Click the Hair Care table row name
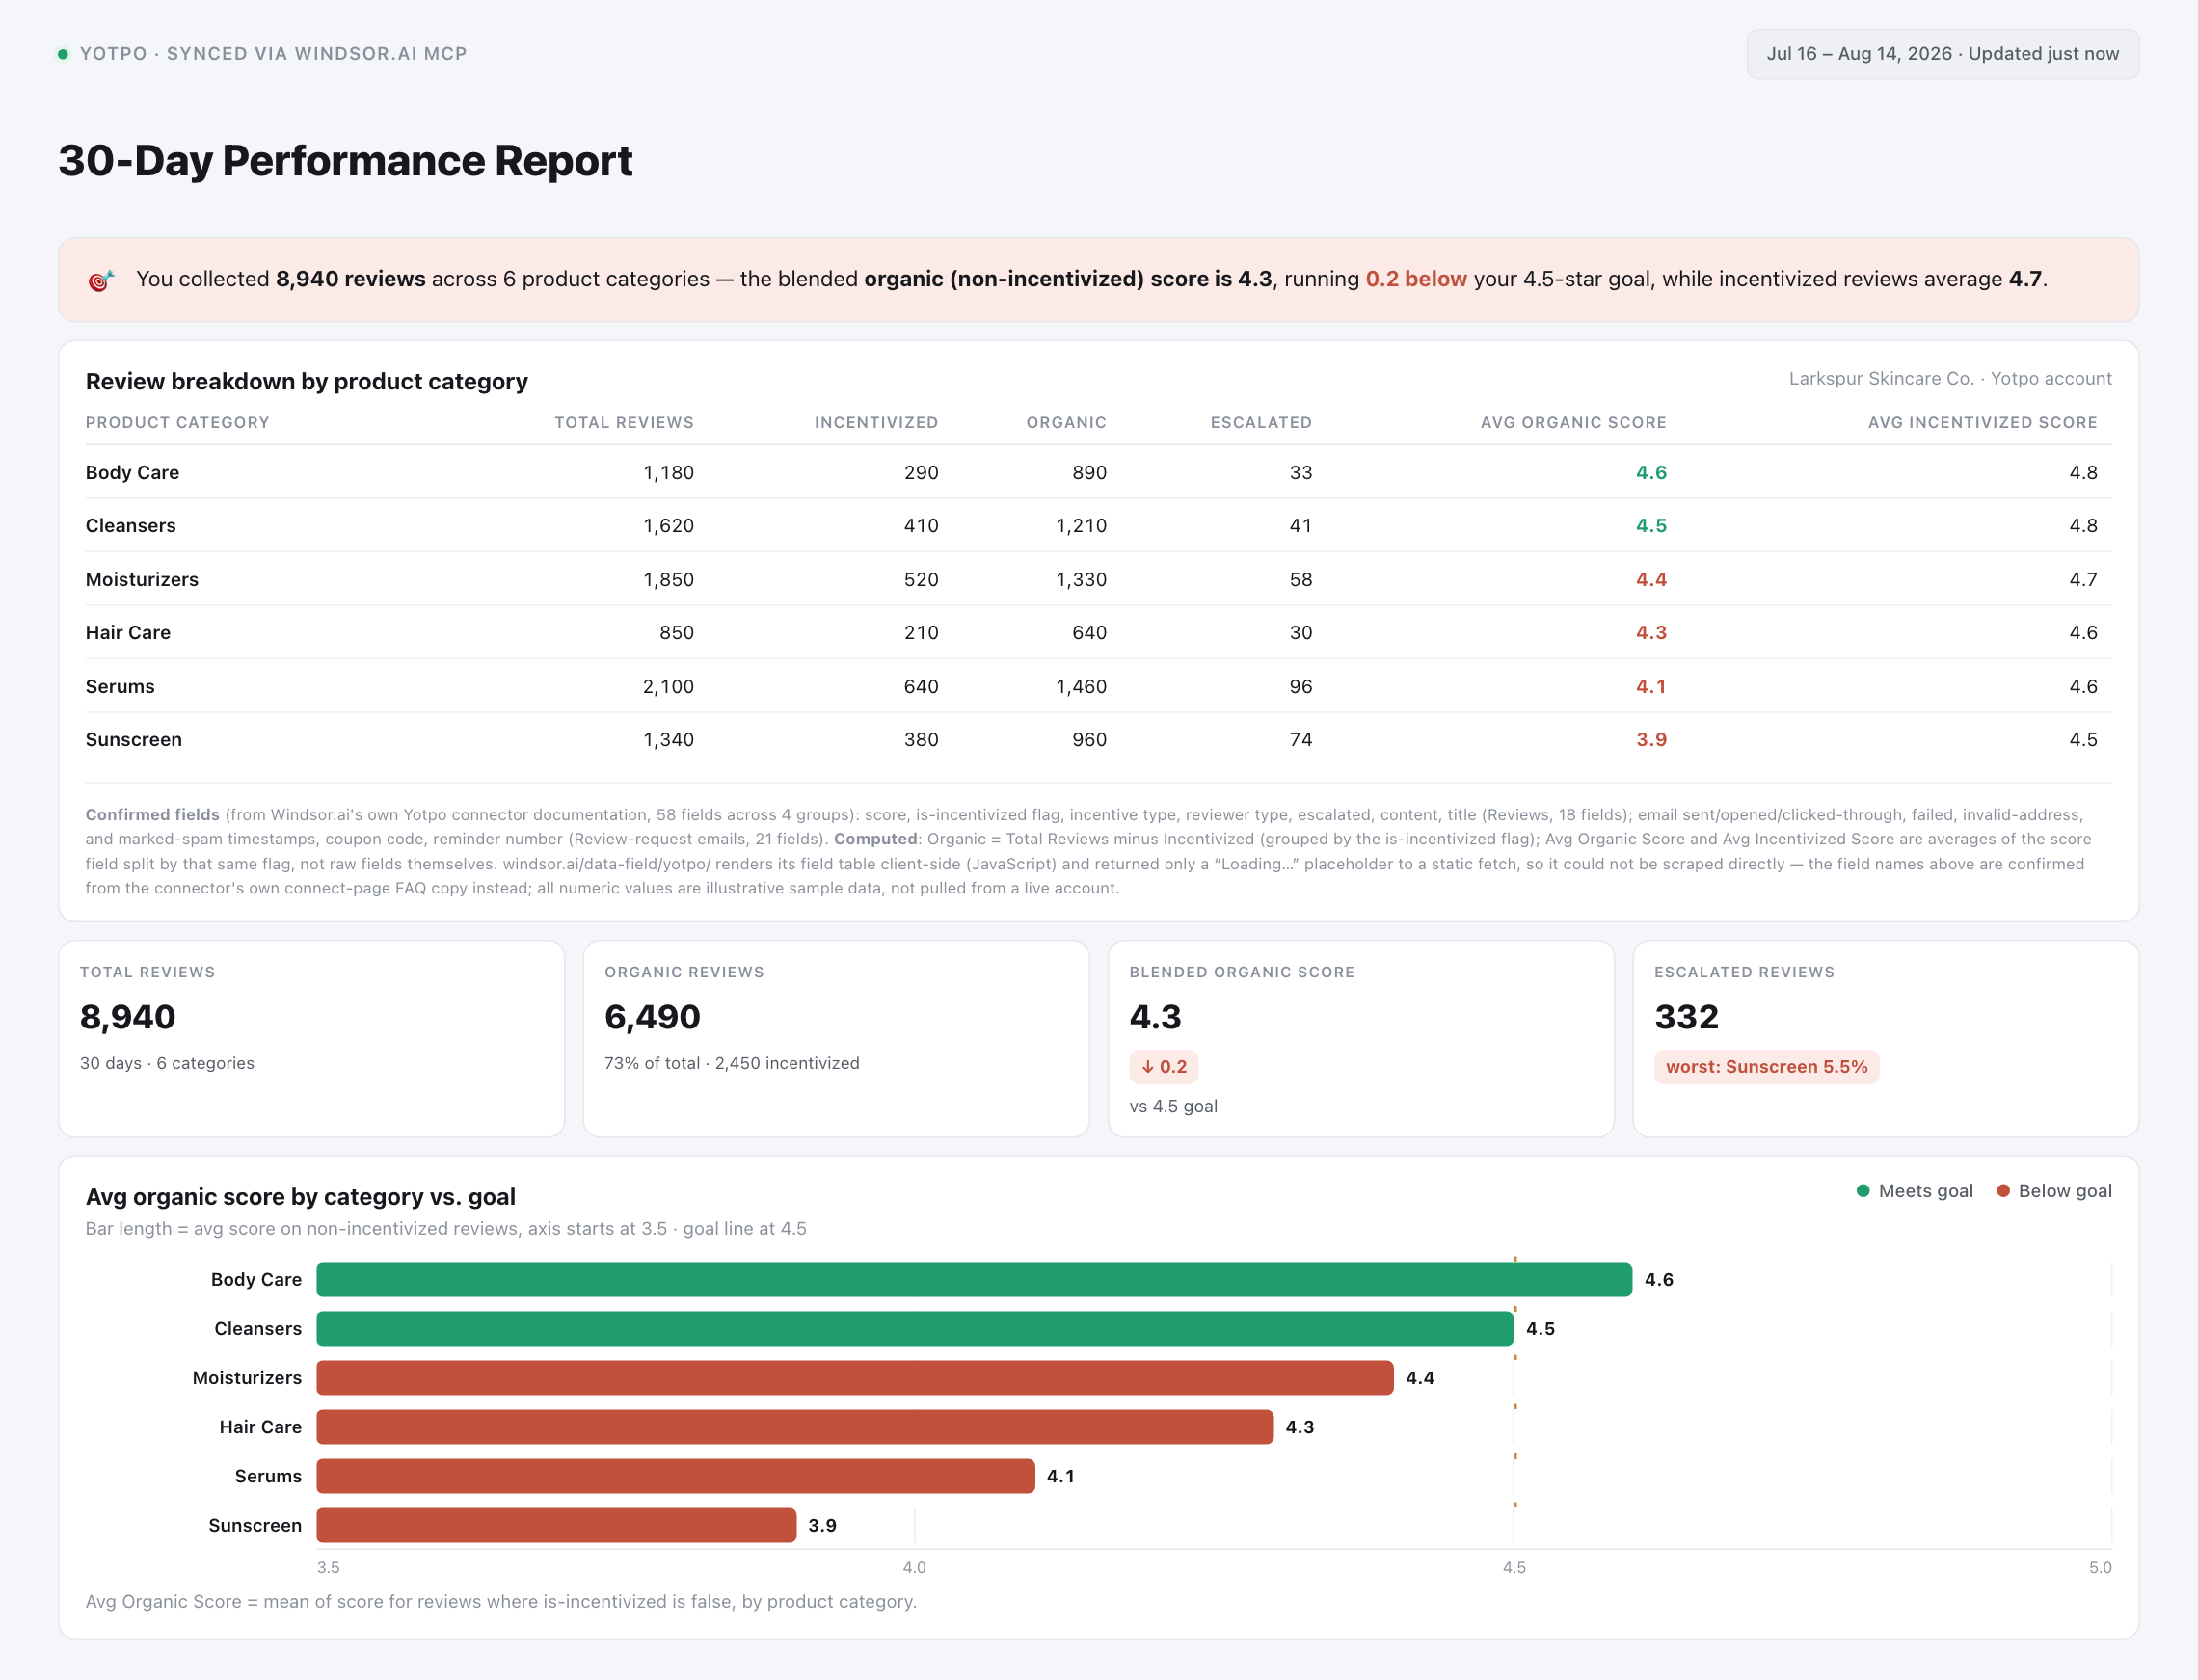2198x1680 pixels. coord(128,632)
